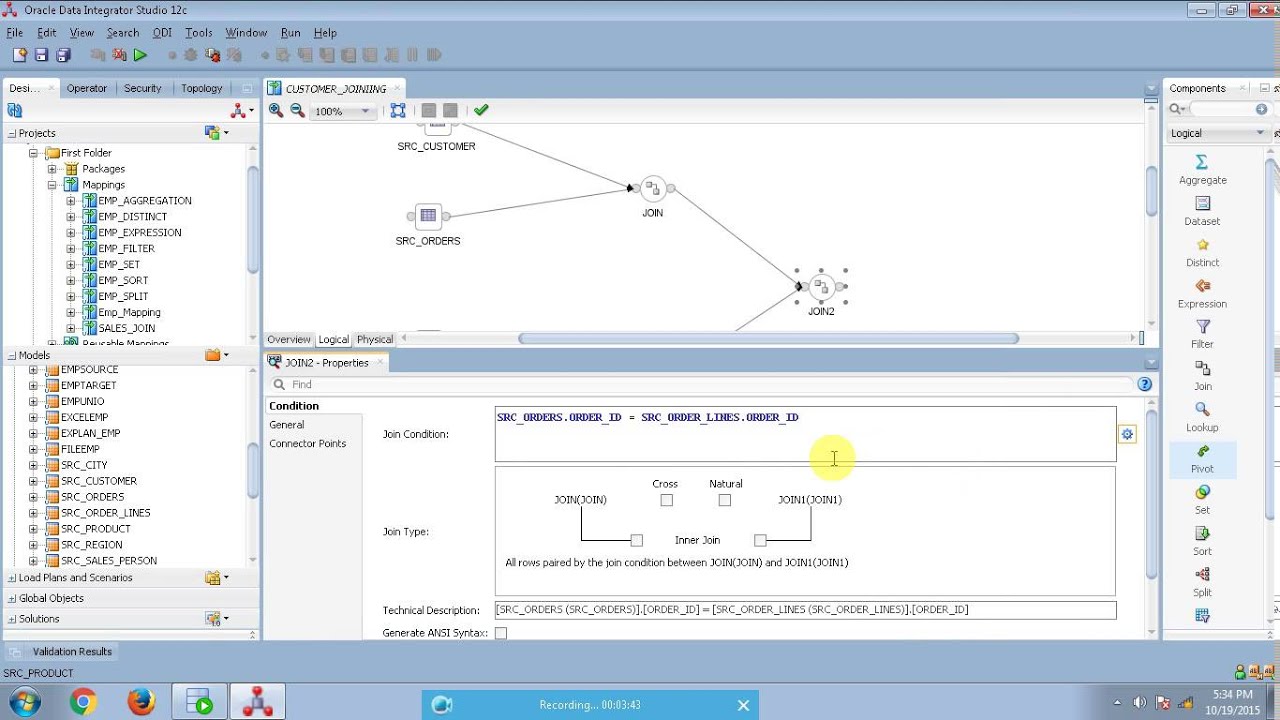Screen dimensions: 1280x720
Task: Enable the Natural join checkbox
Action: pyautogui.click(x=724, y=500)
